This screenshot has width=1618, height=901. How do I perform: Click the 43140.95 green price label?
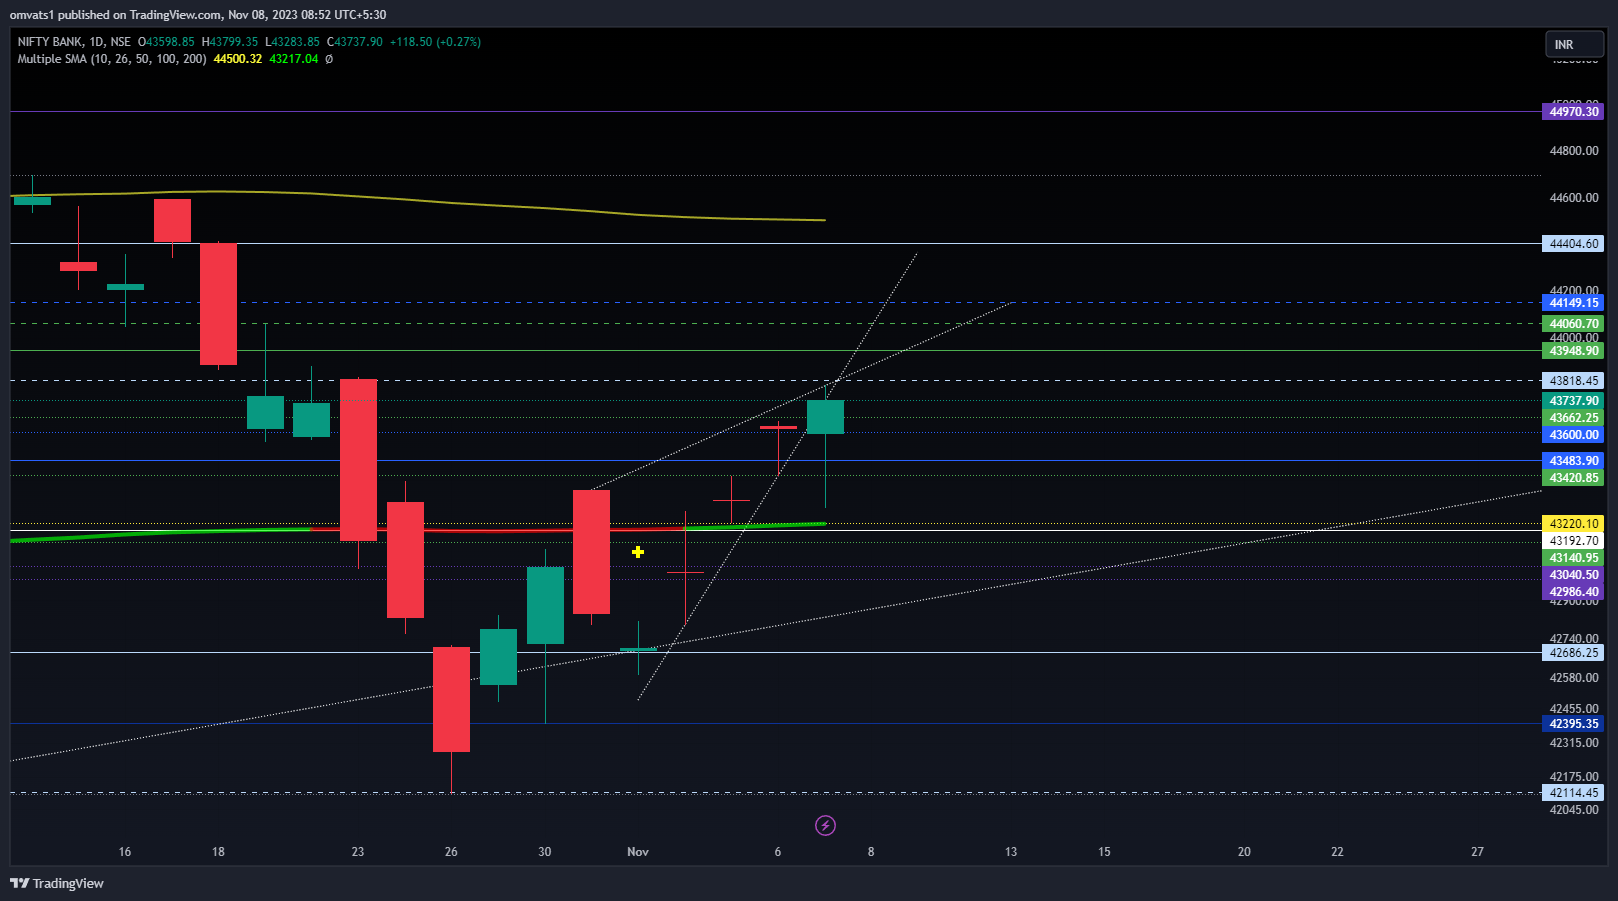[1574, 558]
